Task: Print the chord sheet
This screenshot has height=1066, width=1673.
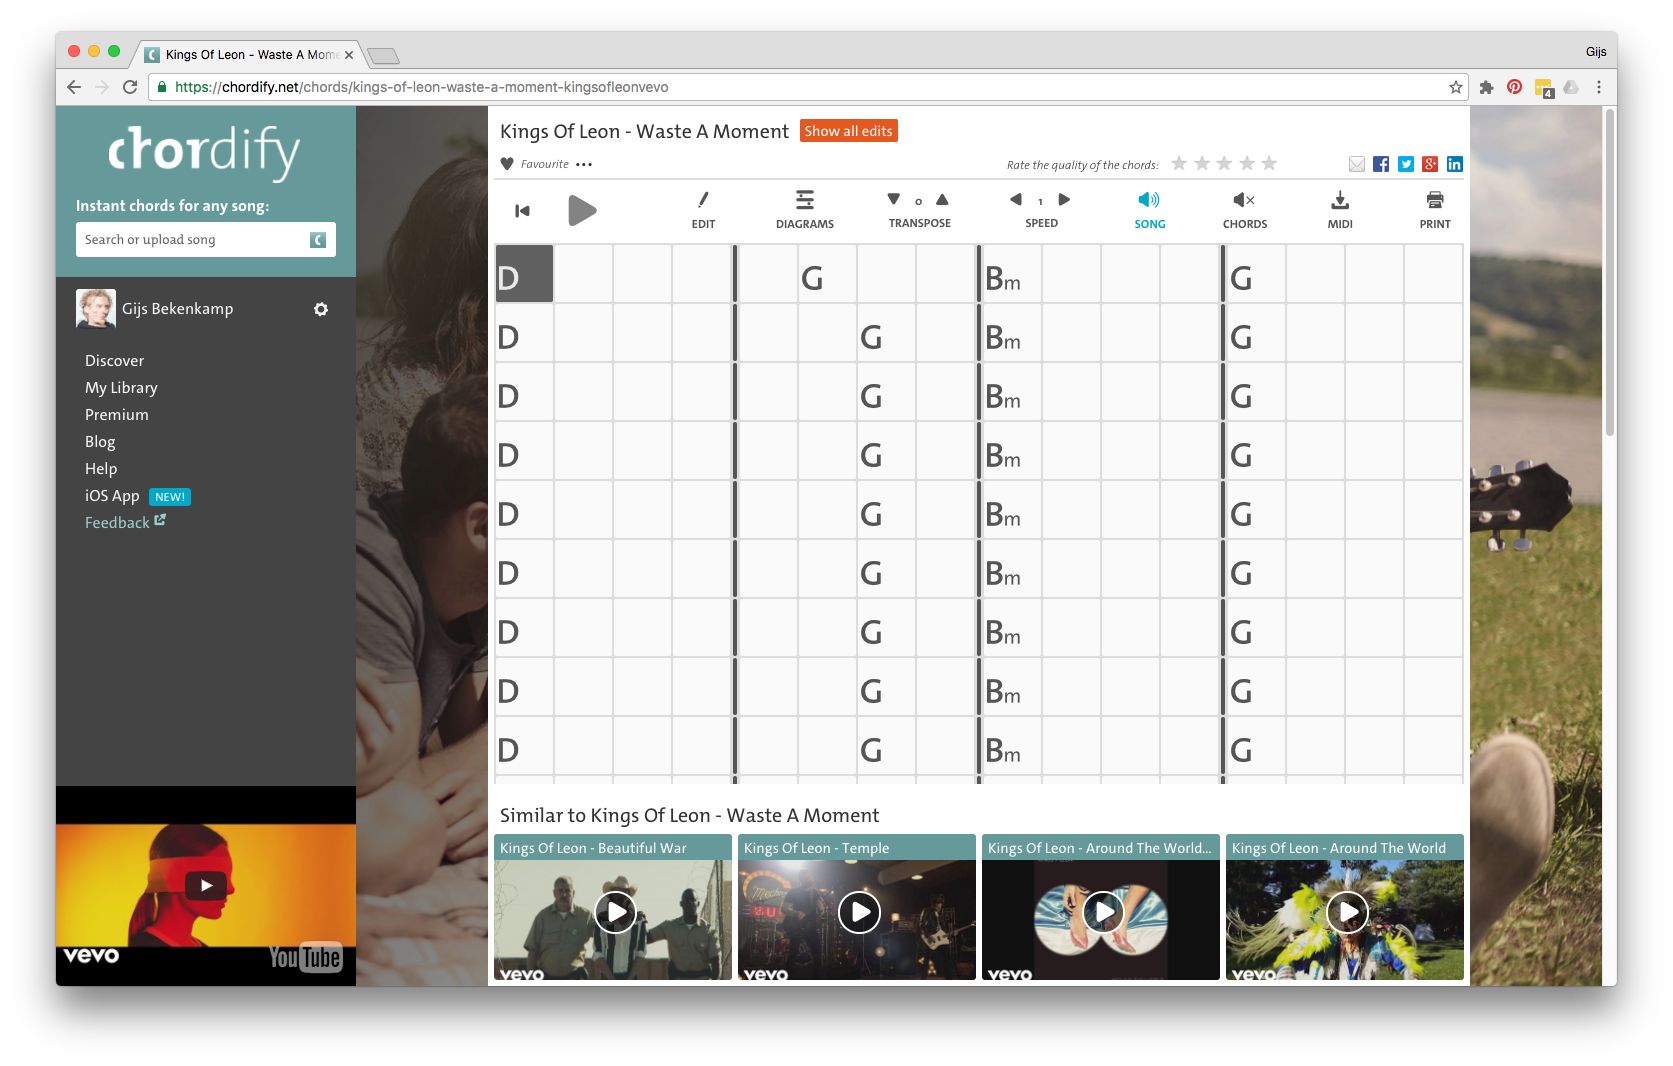Action: (1434, 209)
